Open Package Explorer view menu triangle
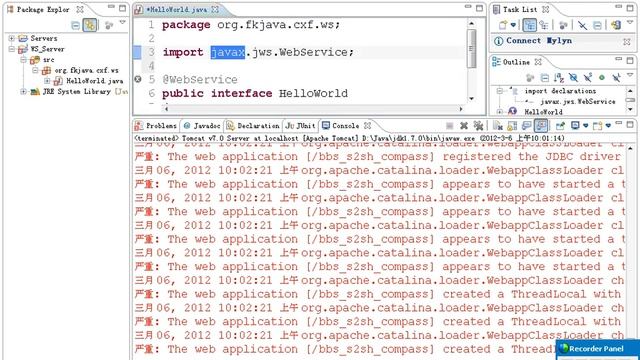The height and width of the screenshot is (360, 640). (x=122, y=23)
